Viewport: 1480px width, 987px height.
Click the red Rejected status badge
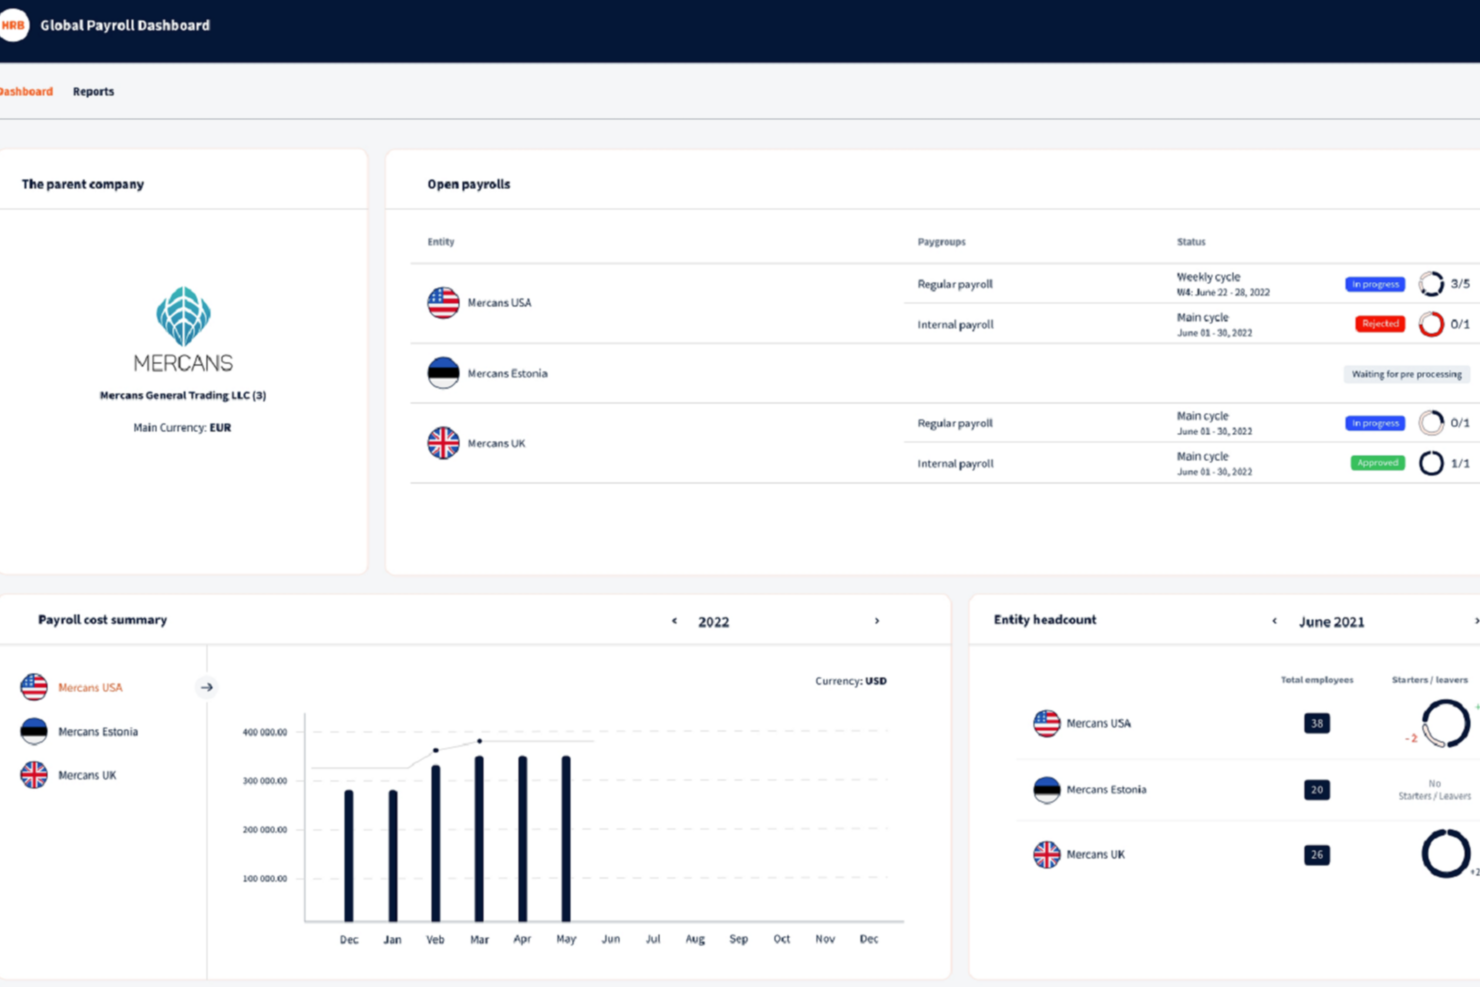[1380, 324]
